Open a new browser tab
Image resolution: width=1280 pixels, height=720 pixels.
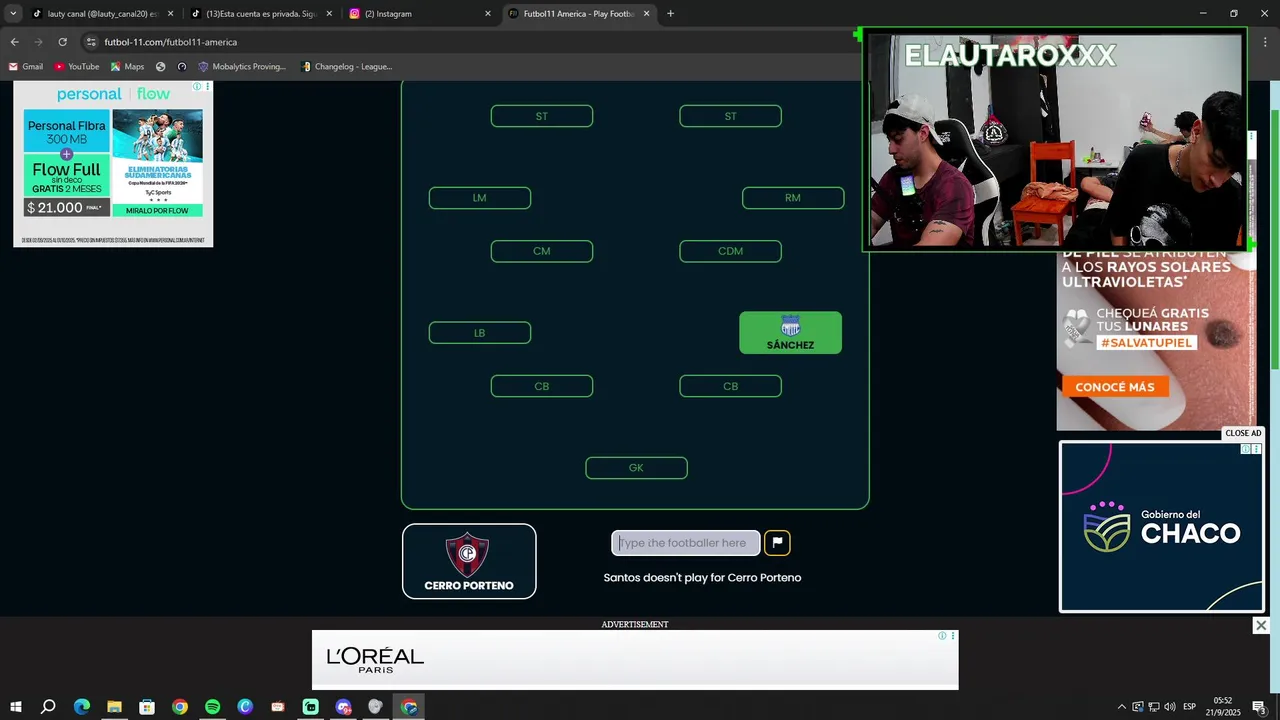(x=670, y=14)
